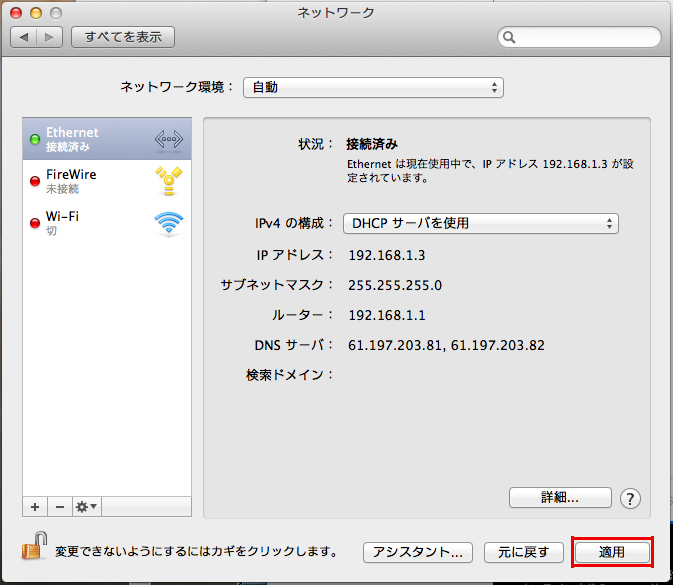
Task: Click the Ethernet interface arrows icon
Action: tap(169, 139)
